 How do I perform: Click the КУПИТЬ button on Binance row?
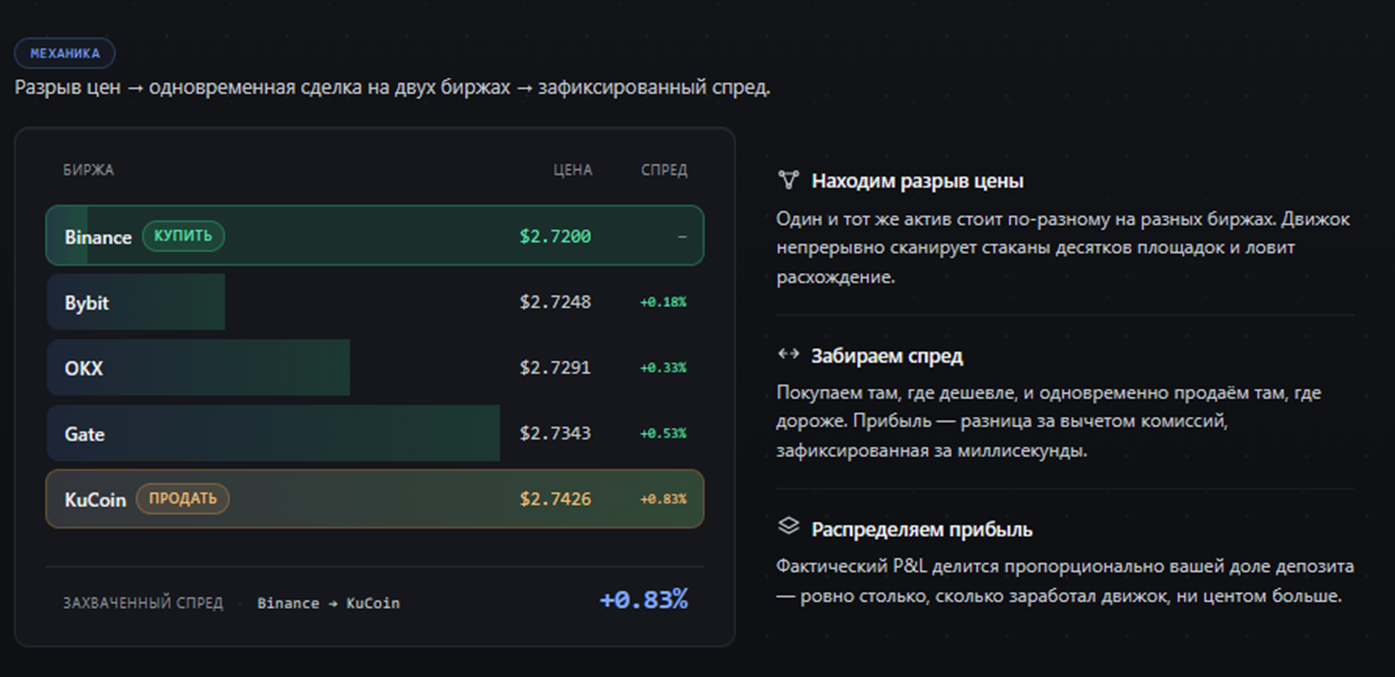(x=183, y=236)
